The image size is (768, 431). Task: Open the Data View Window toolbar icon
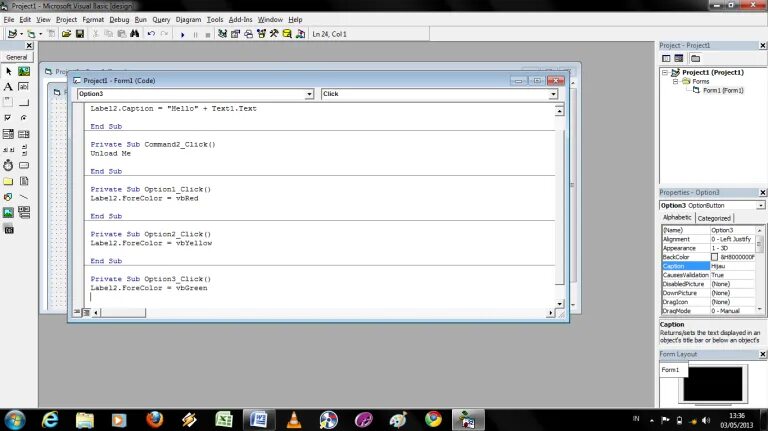288,34
